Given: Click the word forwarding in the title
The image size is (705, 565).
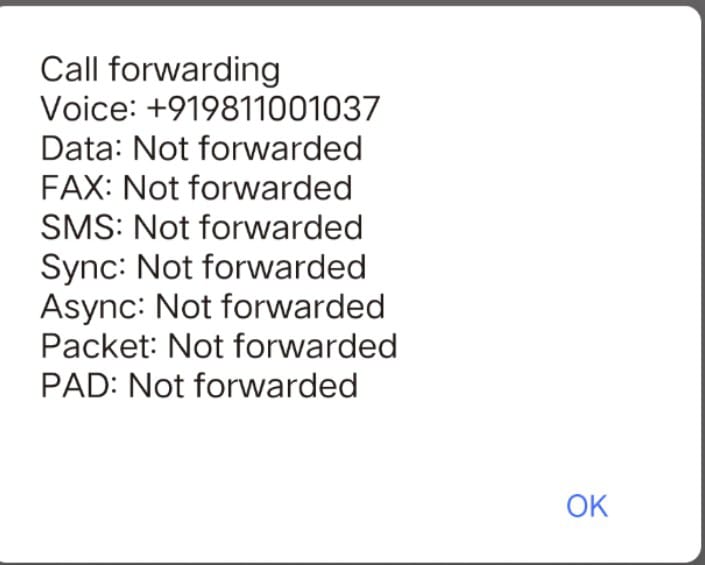Looking at the screenshot, I should point(194,71).
